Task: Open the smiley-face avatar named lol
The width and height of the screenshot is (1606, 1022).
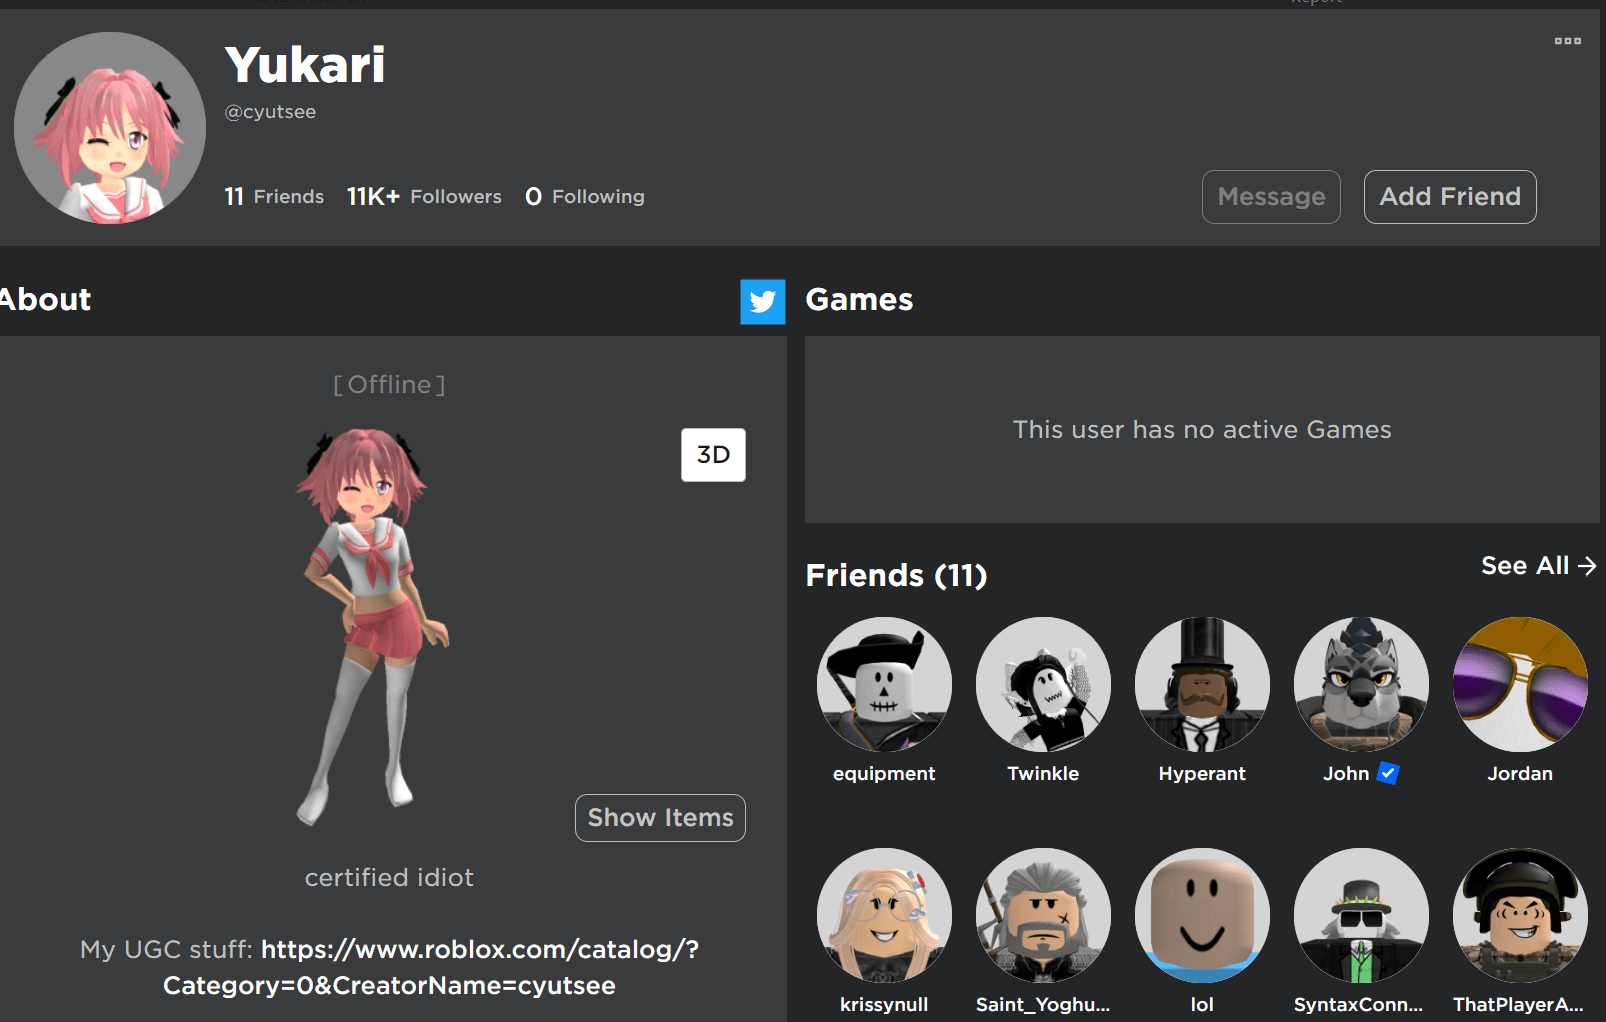Action: coord(1202,915)
